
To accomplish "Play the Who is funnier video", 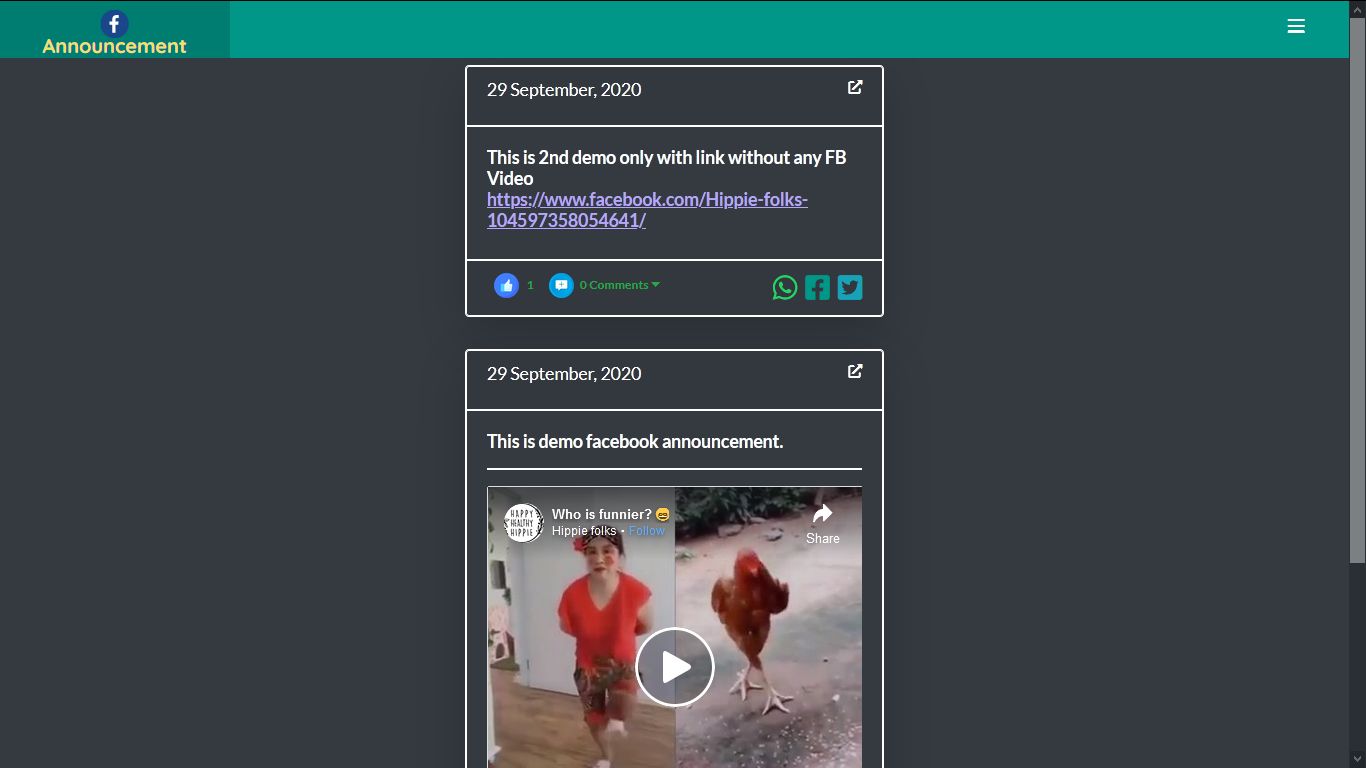I will pyautogui.click(x=674, y=666).
